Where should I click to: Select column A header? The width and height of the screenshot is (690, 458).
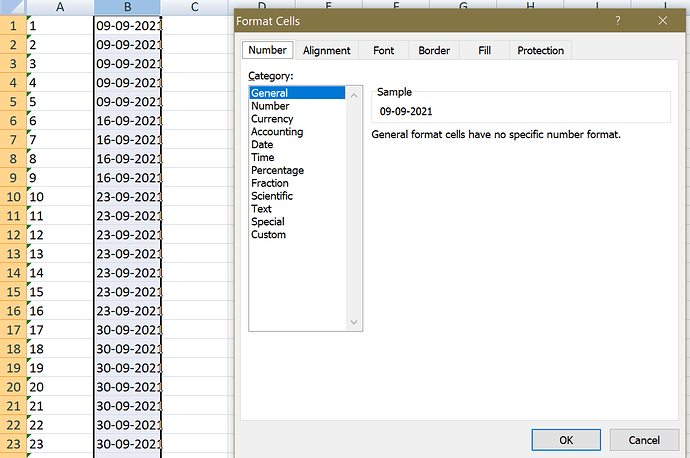60,7
